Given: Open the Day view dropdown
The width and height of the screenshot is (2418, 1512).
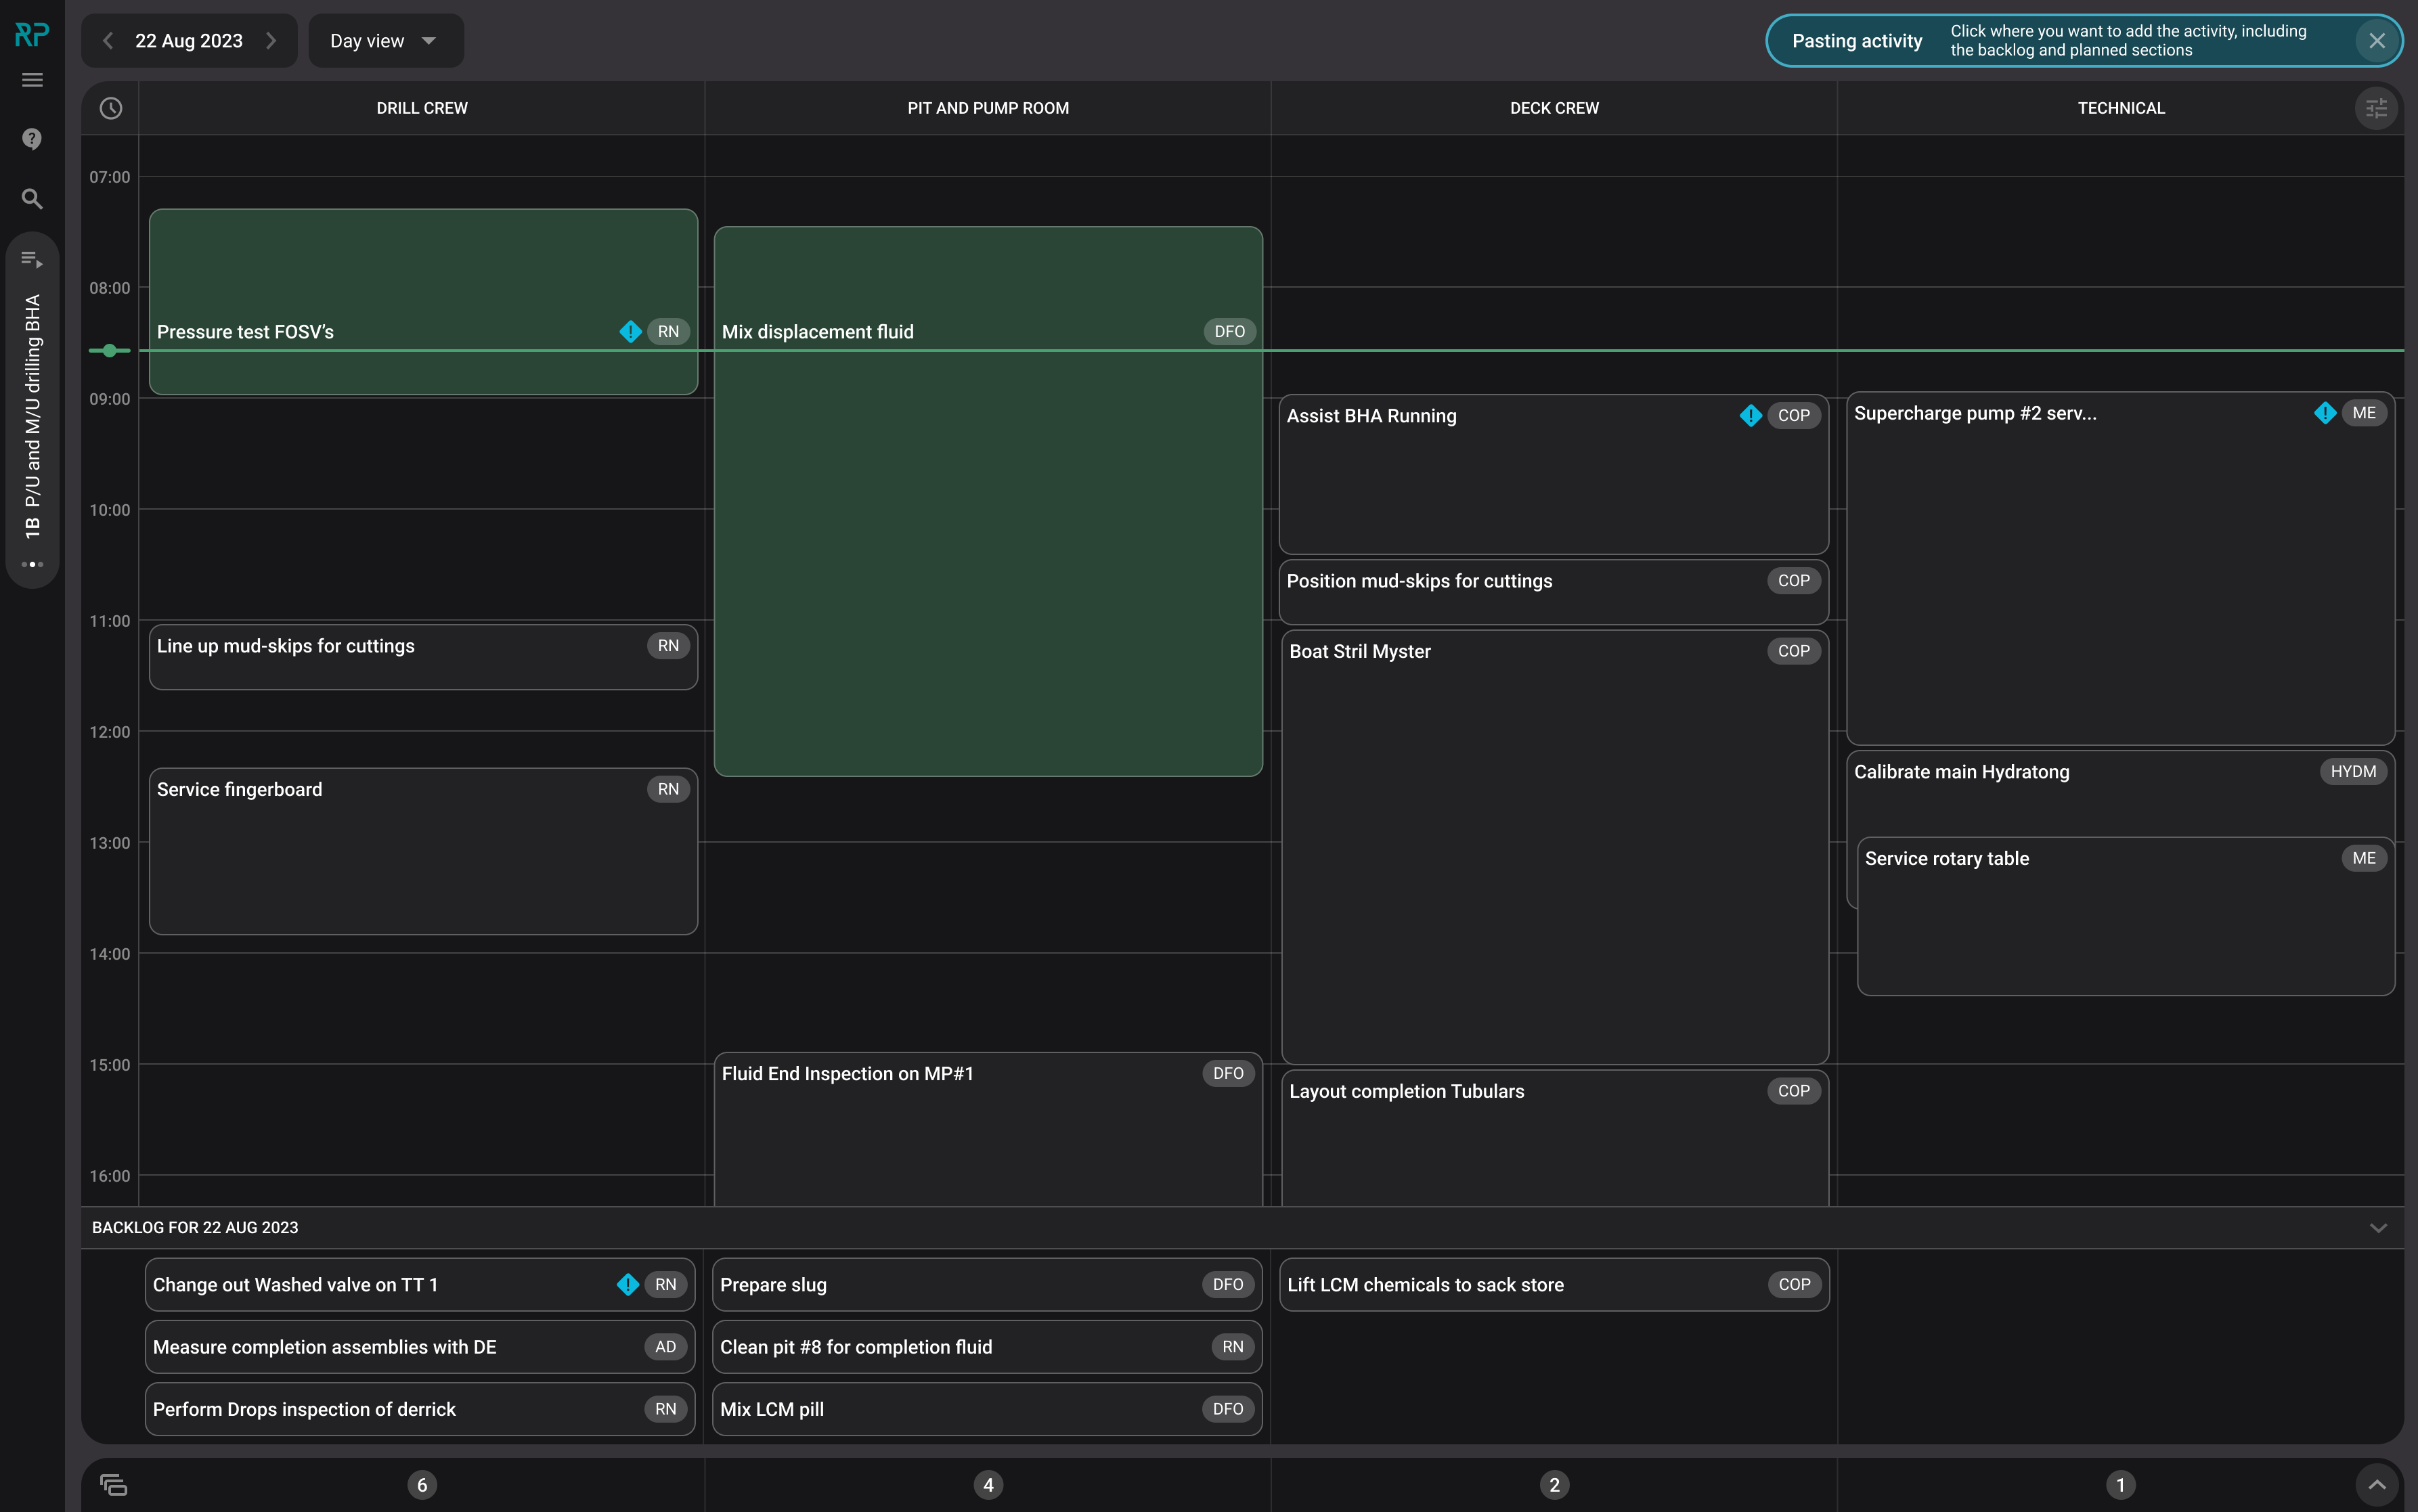Looking at the screenshot, I should click(x=385, y=41).
